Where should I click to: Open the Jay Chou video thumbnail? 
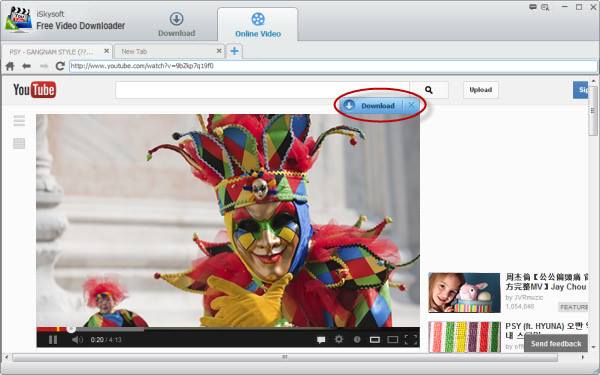[x=464, y=293]
